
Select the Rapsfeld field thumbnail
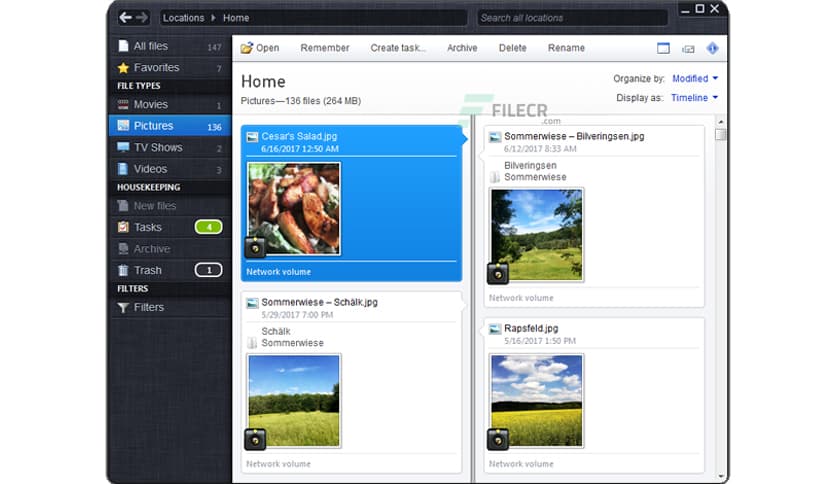(x=537, y=401)
